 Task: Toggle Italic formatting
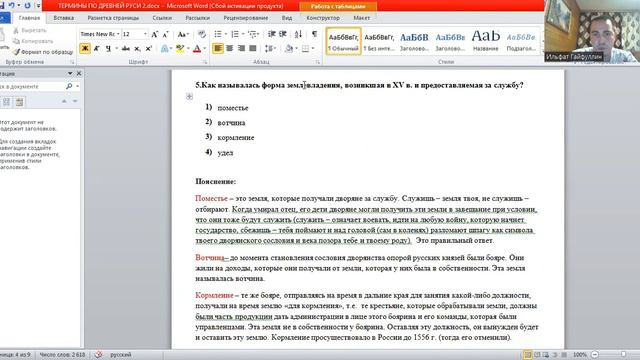(x=97, y=49)
